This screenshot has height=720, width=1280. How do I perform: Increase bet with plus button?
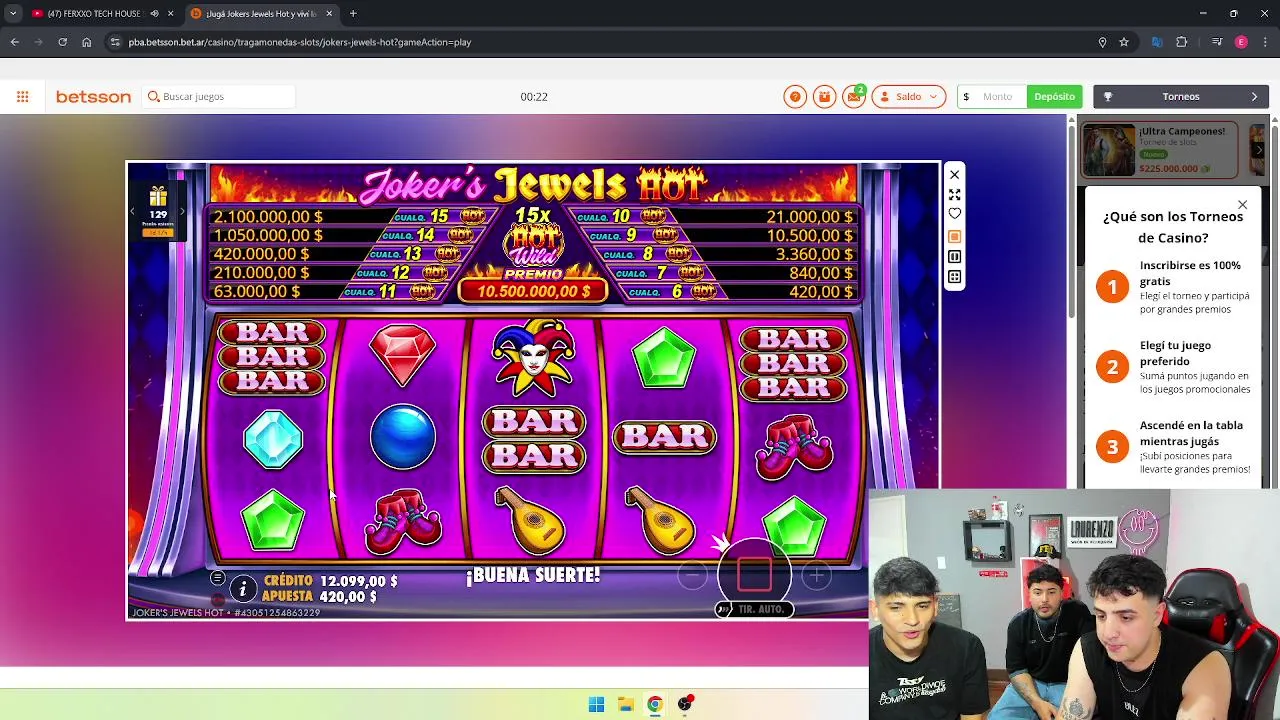[816, 575]
